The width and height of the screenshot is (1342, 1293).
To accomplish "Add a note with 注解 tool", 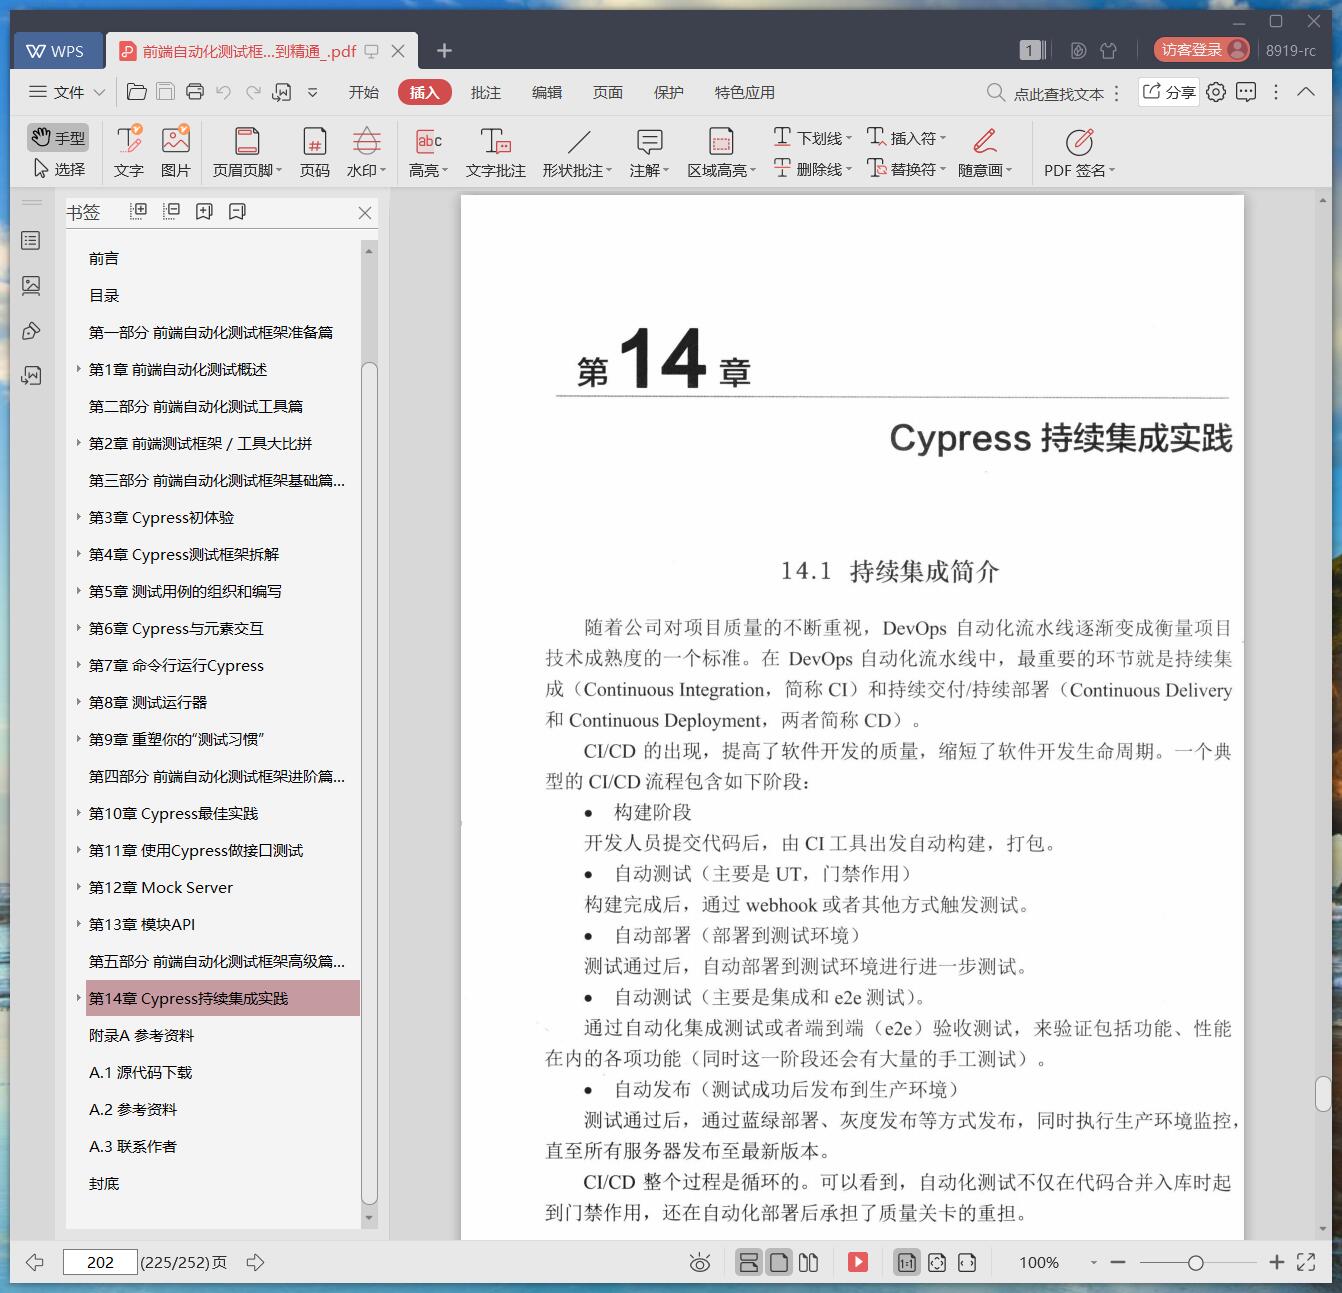I will pos(649,151).
